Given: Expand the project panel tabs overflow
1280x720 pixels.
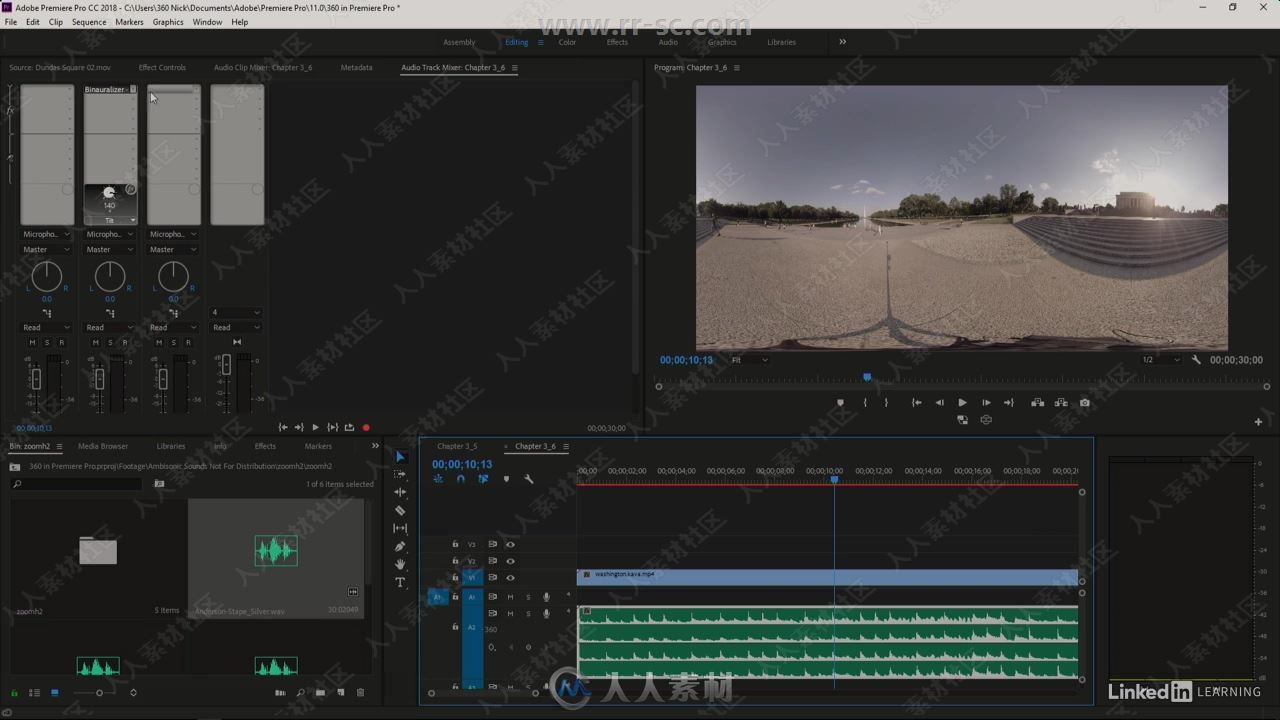Looking at the screenshot, I should pyautogui.click(x=375, y=446).
